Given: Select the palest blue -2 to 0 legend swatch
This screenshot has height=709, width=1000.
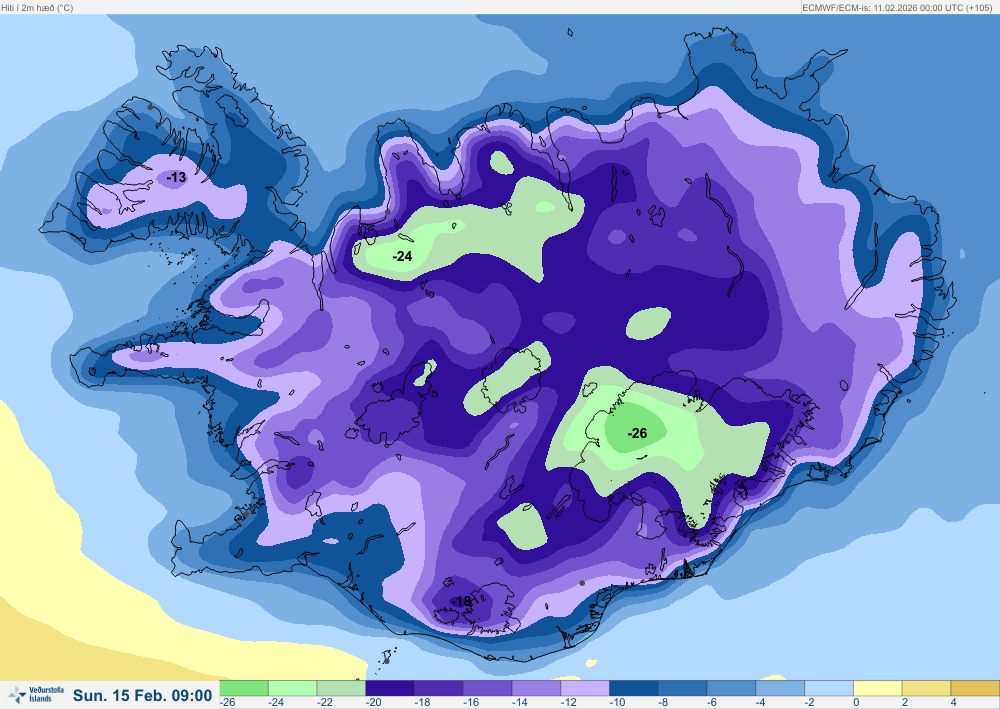Looking at the screenshot, I should click(829, 688).
